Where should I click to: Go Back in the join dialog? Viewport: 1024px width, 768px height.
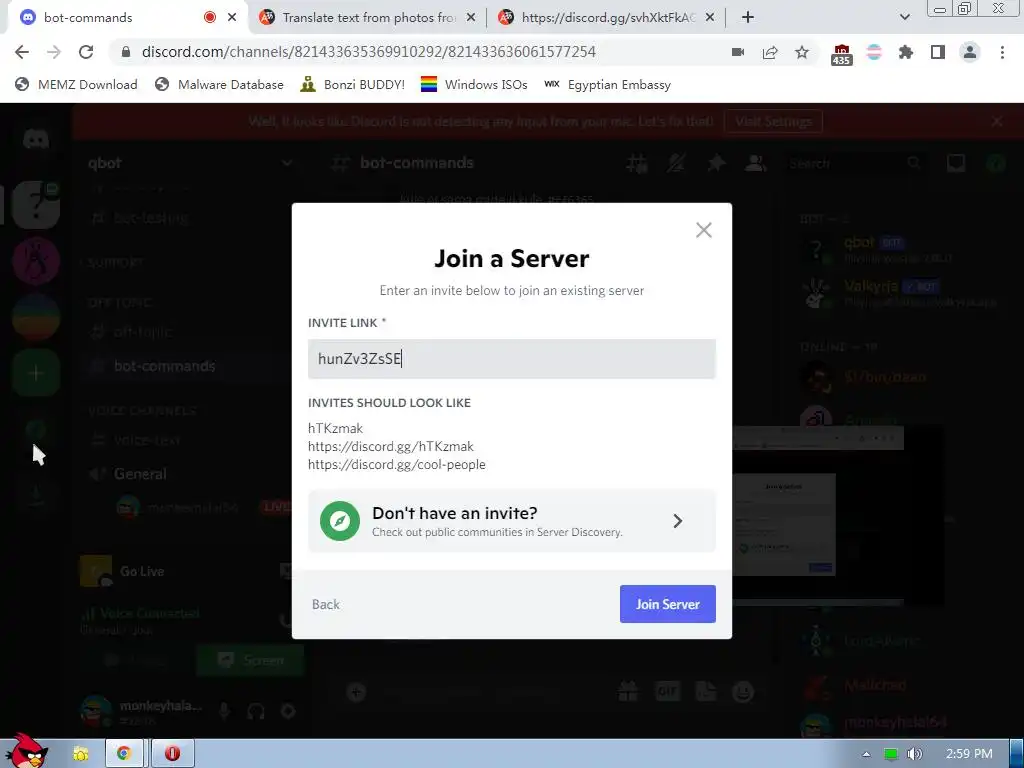(x=326, y=604)
